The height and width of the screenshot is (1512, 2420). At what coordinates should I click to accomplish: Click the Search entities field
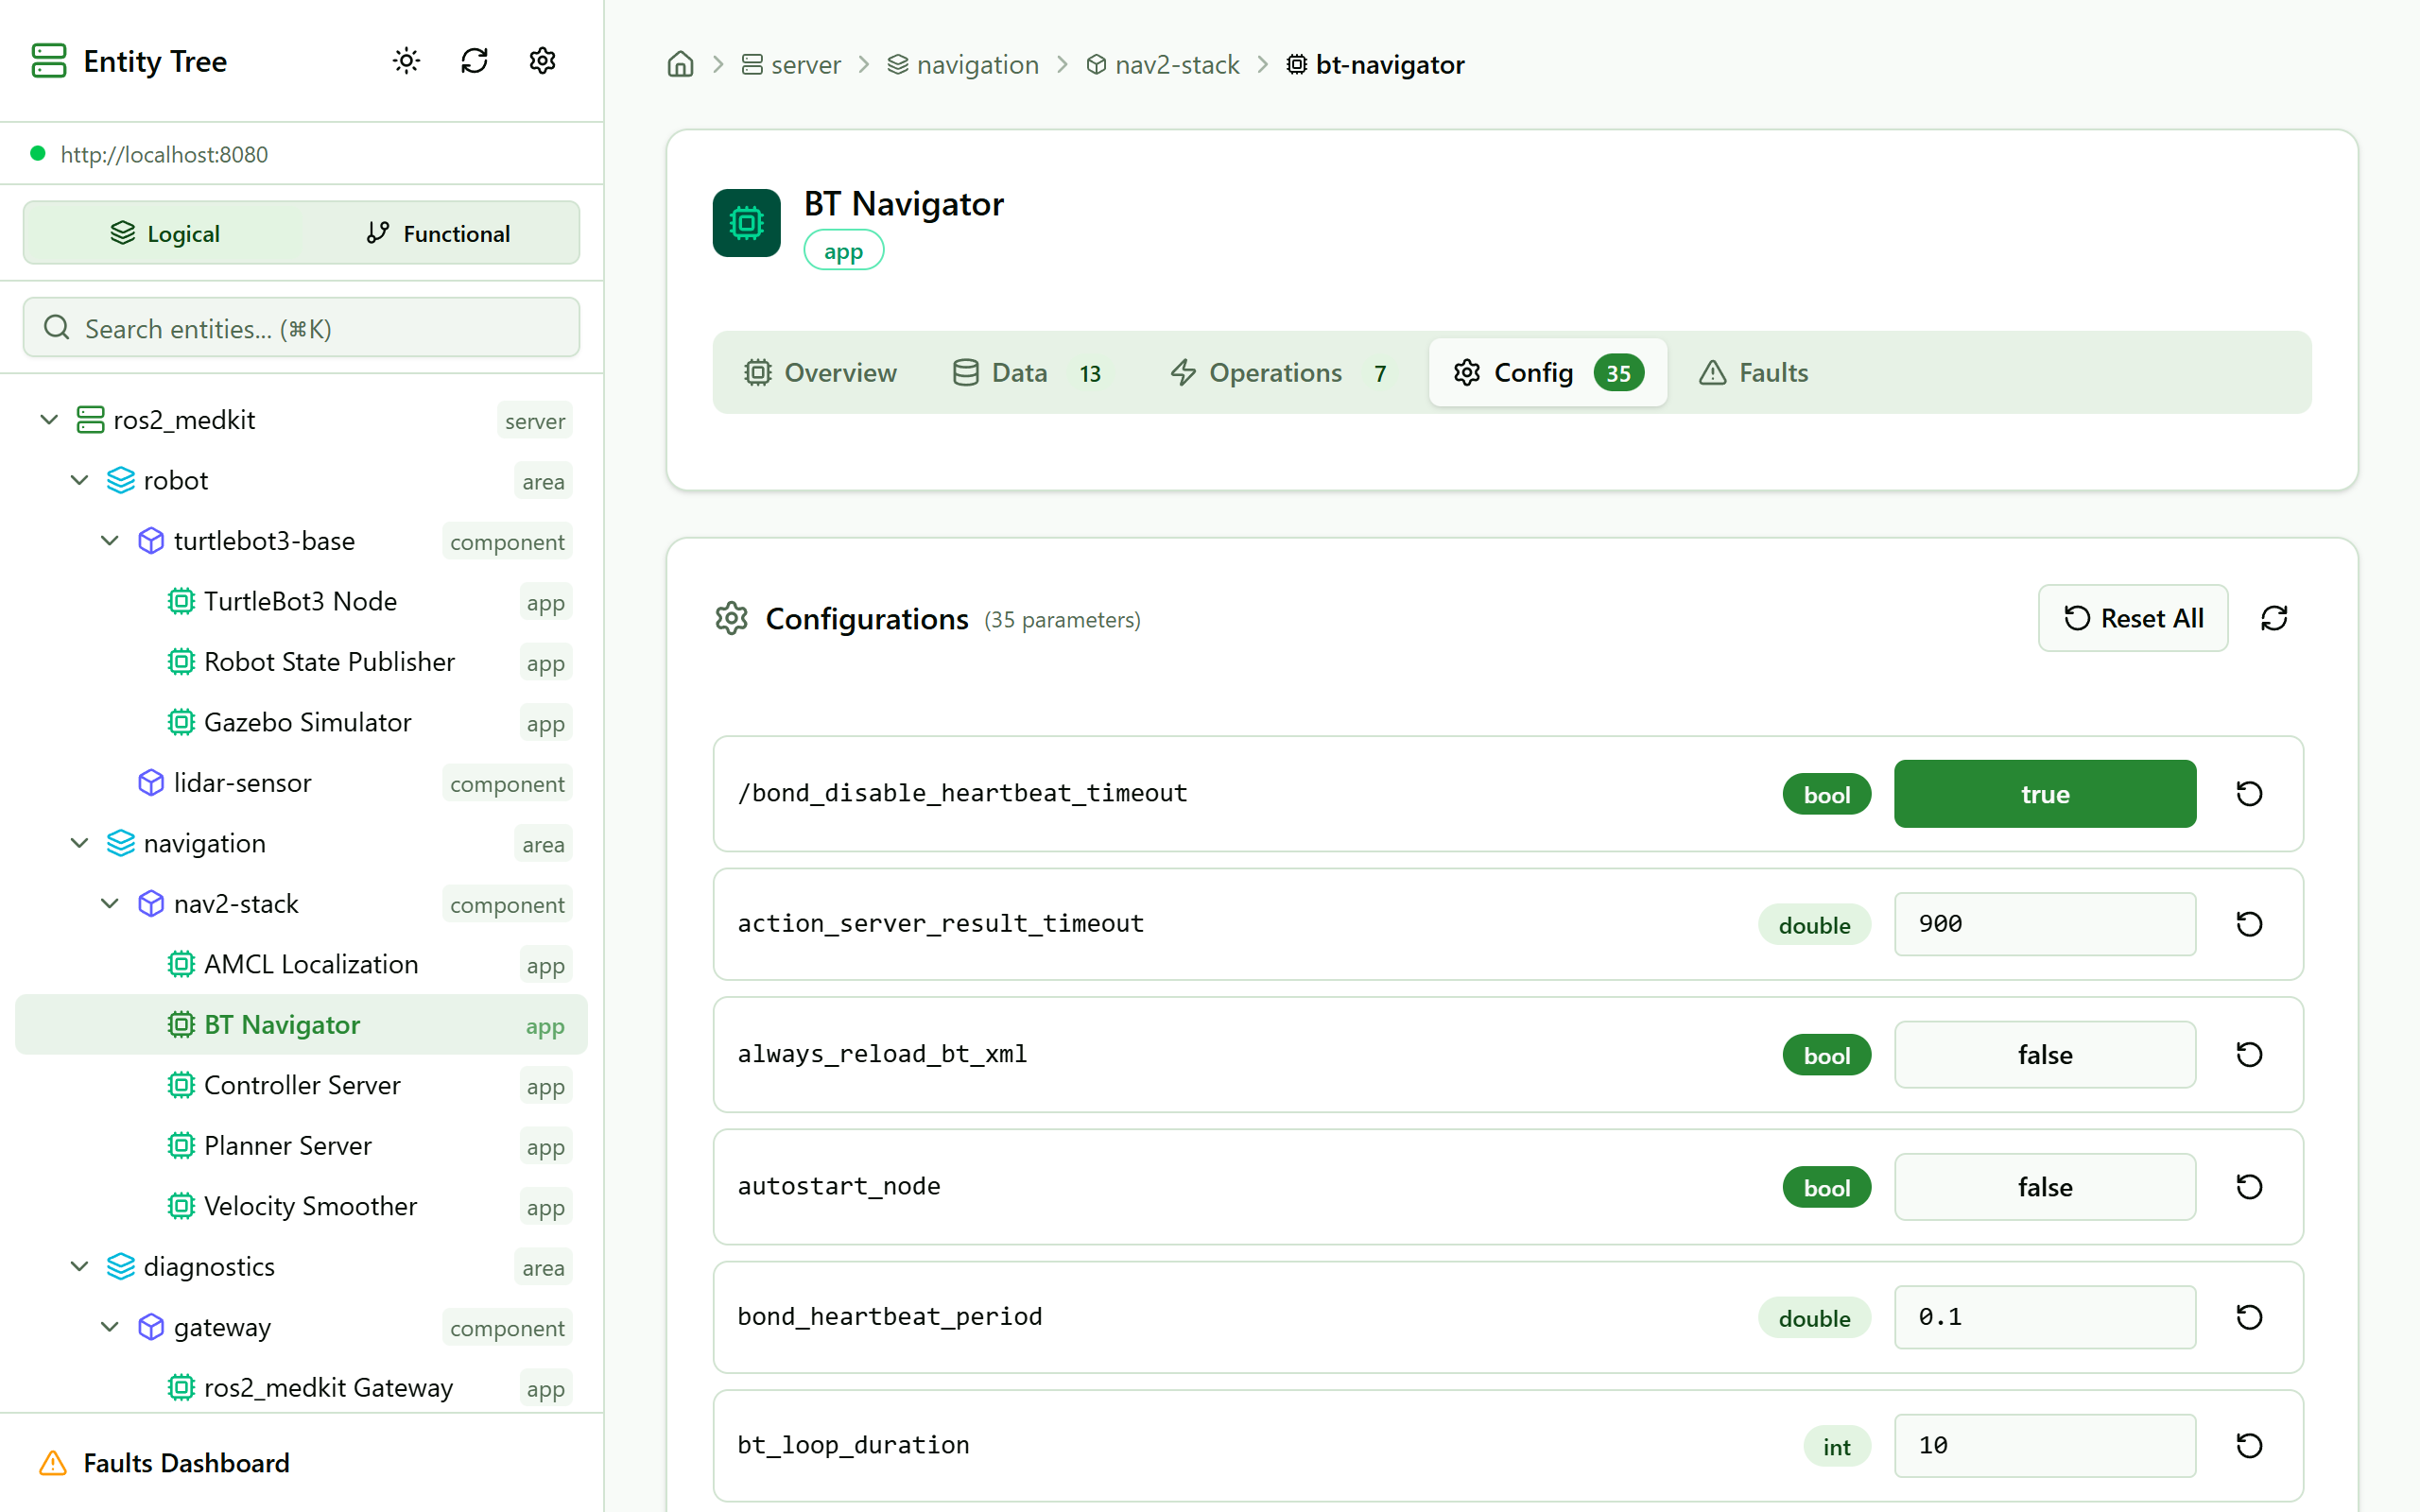pyautogui.click(x=301, y=328)
